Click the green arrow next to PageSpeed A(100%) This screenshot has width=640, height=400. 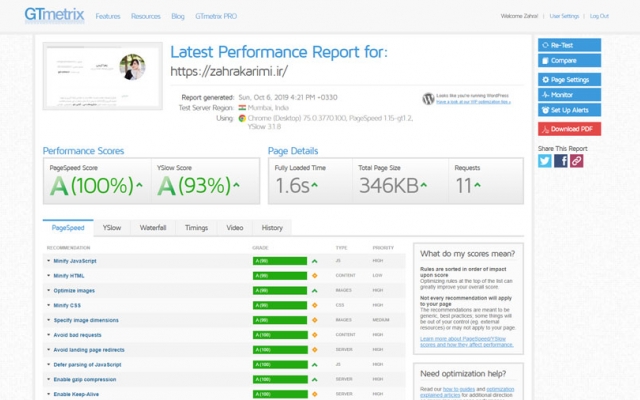coord(139,185)
